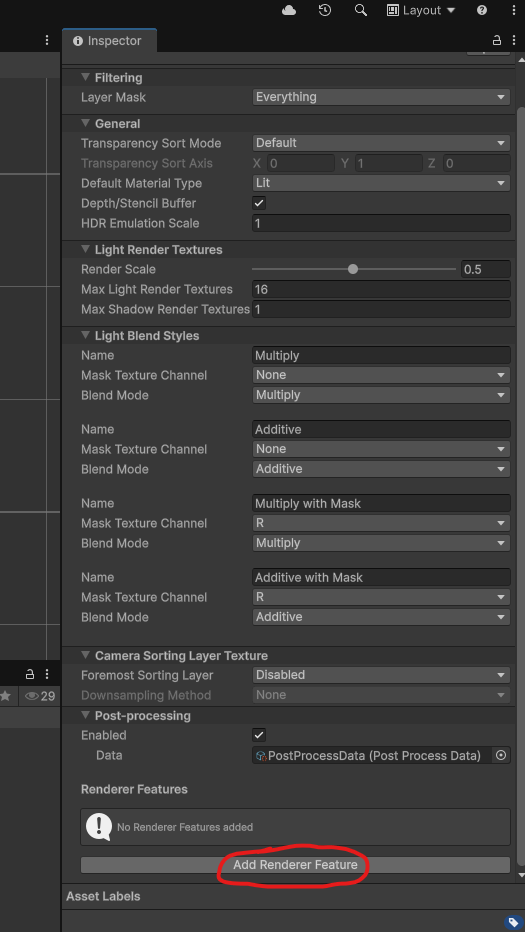Open the Help question mark icon

(x=482, y=10)
